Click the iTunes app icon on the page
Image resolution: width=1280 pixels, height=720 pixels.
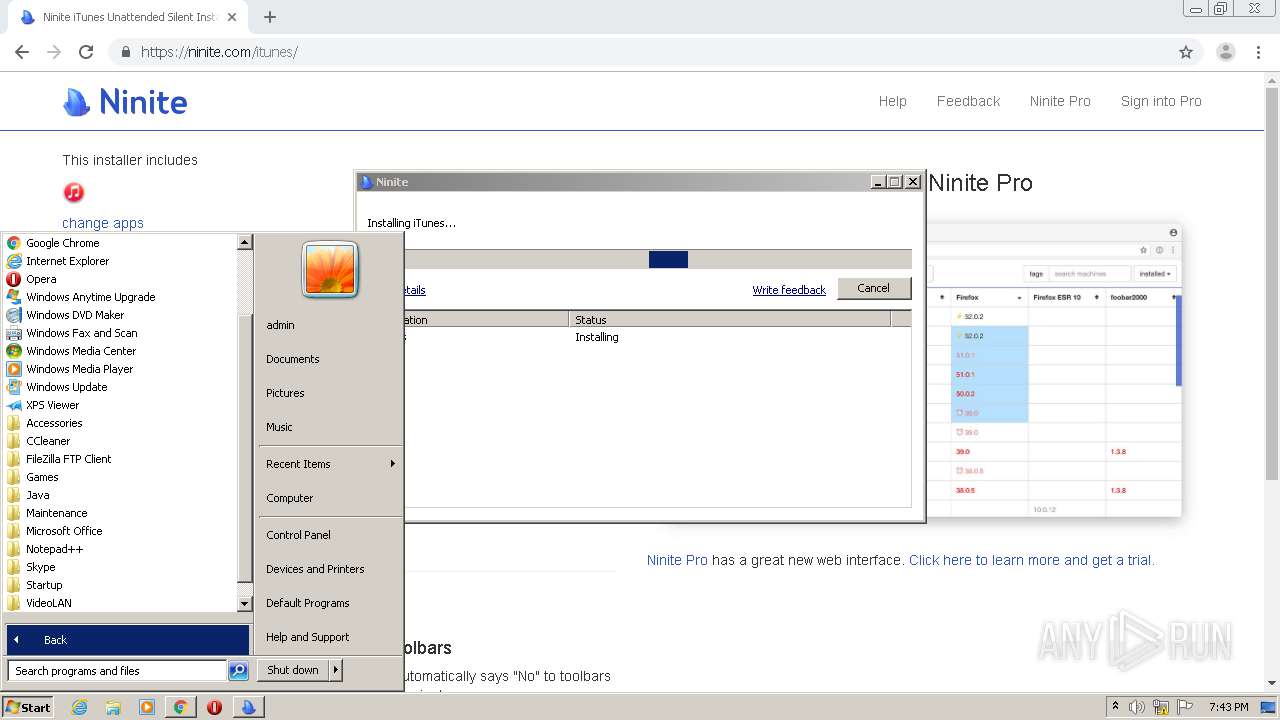pos(74,192)
